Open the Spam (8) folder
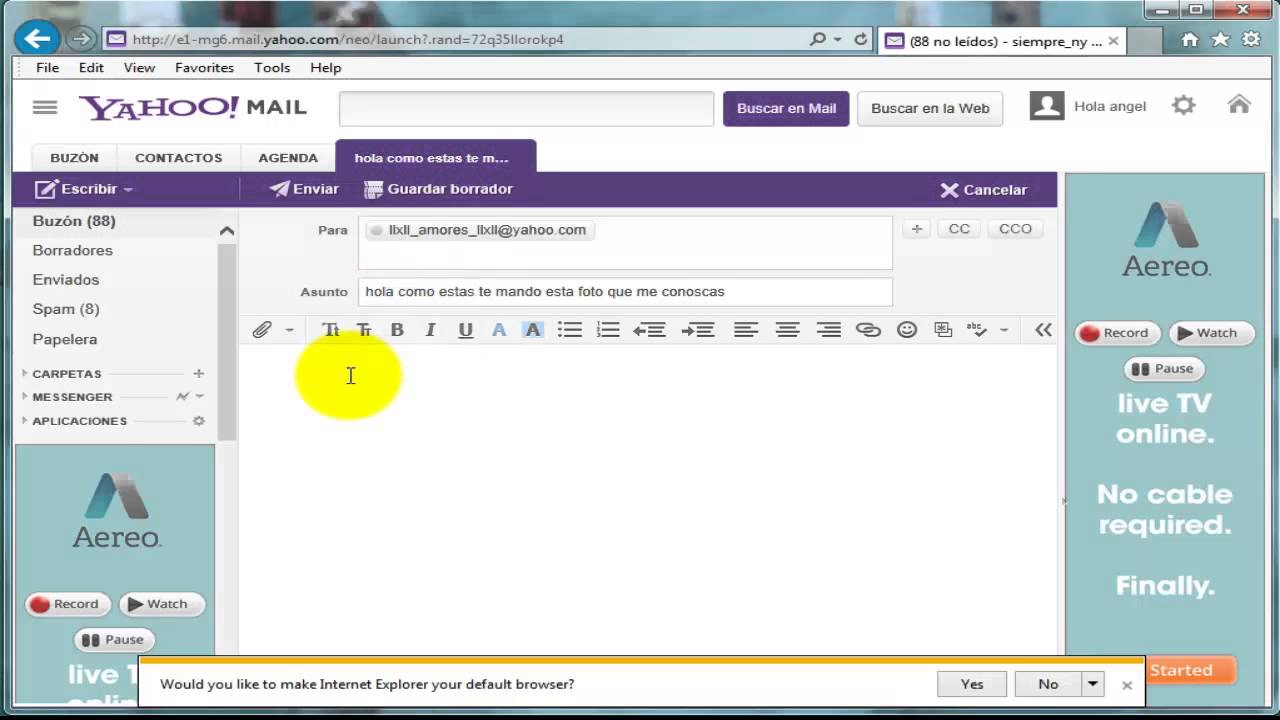 click(x=66, y=309)
